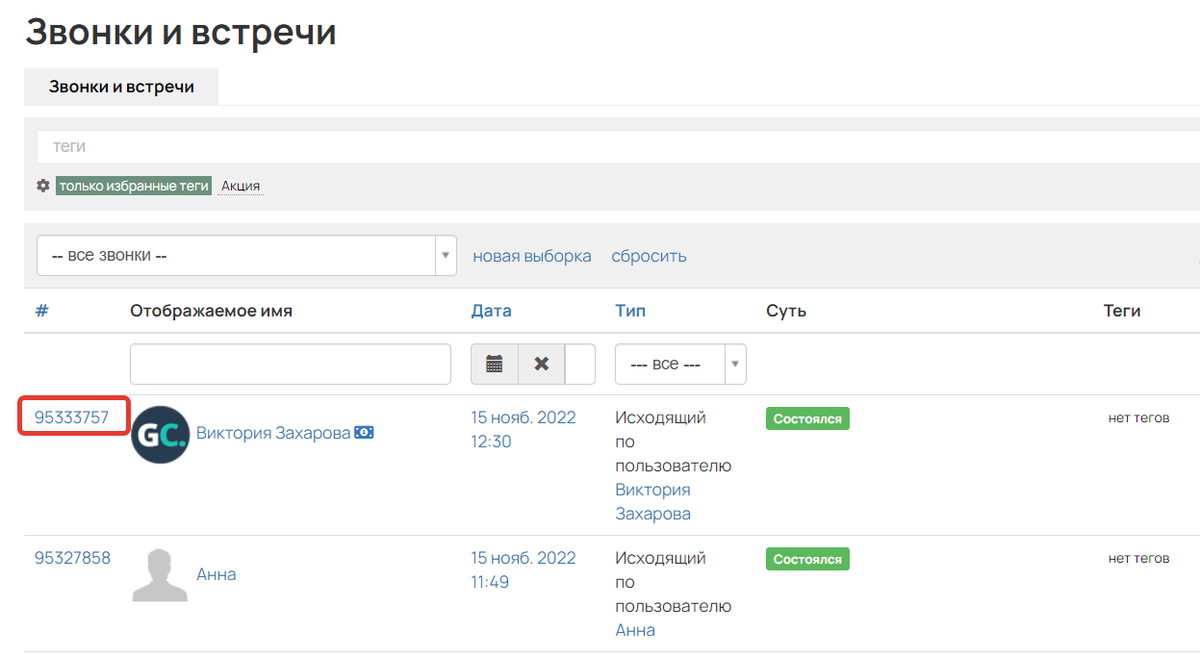The width and height of the screenshot is (1200, 657).
Task: Sort by the '#' column header
Action: (x=42, y=311)
